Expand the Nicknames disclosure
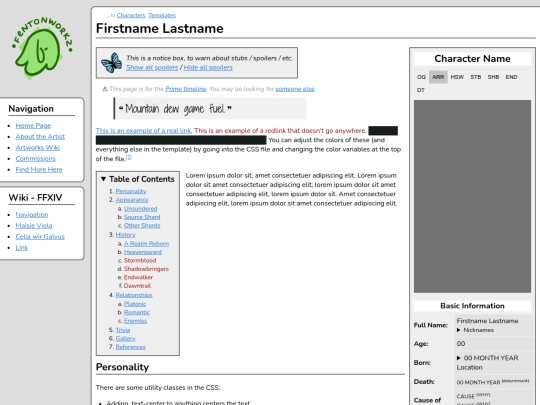This screenshot has height=405, width=540. click(x=458, y=330)
